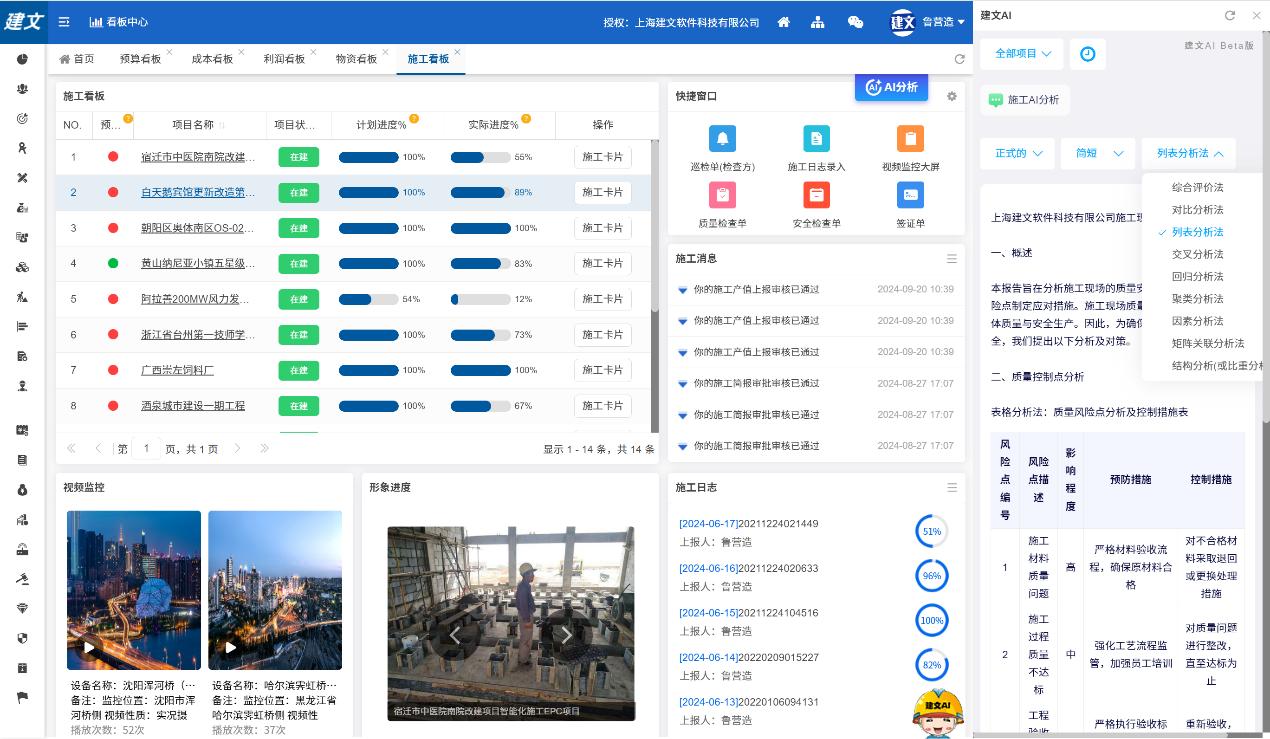The height and width of the screenshot is (739, 1270).
Task: Open the 签证单 shortcut icon
Action: tap(910, 195)
